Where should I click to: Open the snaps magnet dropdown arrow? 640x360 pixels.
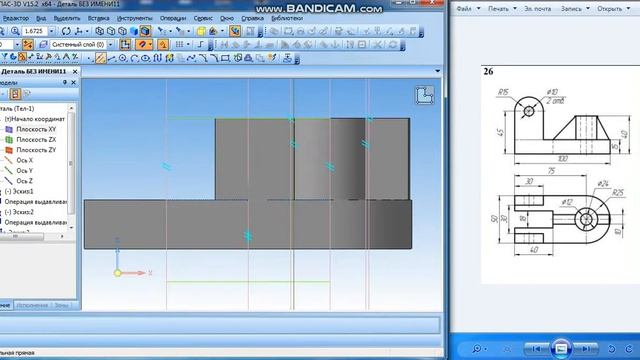pyautogui.click(x=151, y=44)
